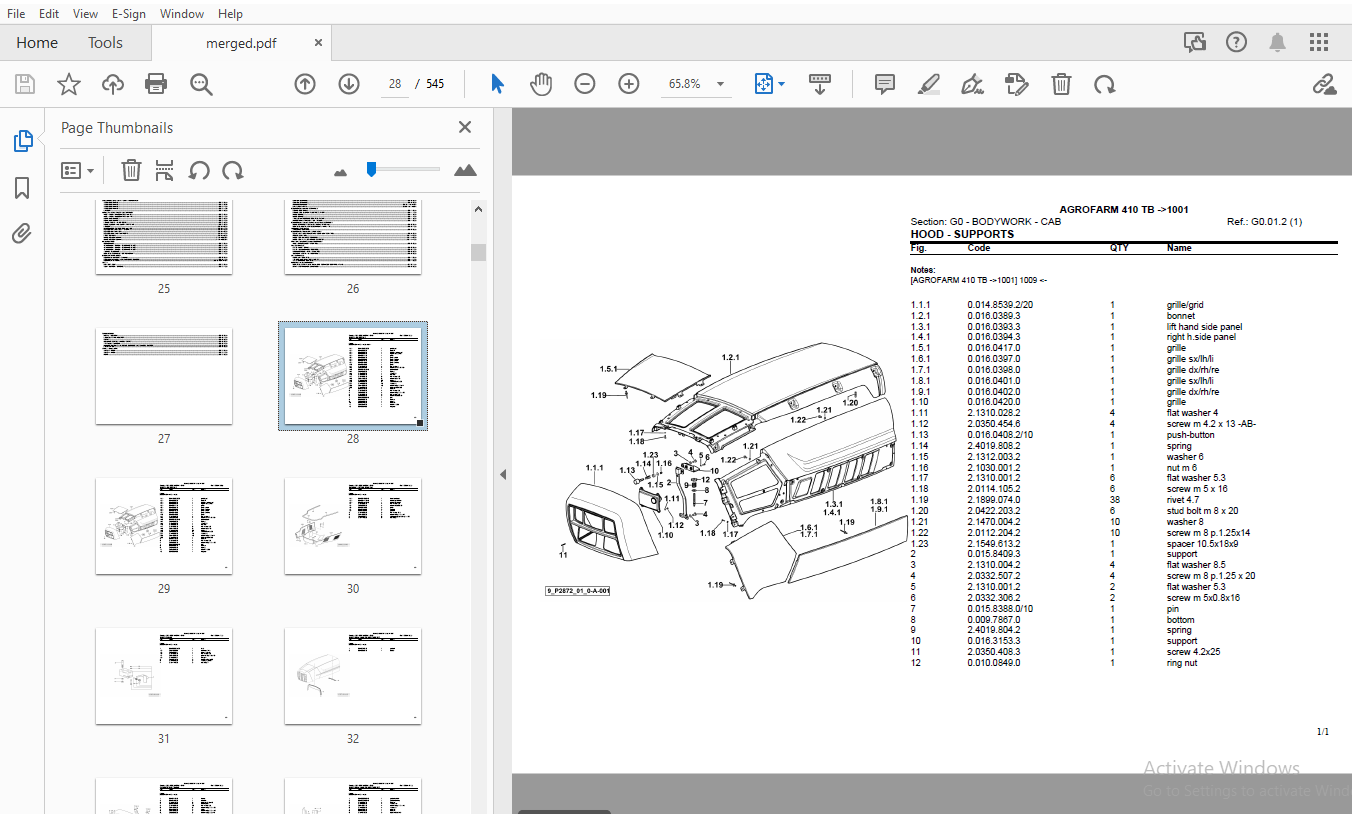Screen dimensions: 1352x814
Task: Open the Edit menu
Action: tap(48, 14)
